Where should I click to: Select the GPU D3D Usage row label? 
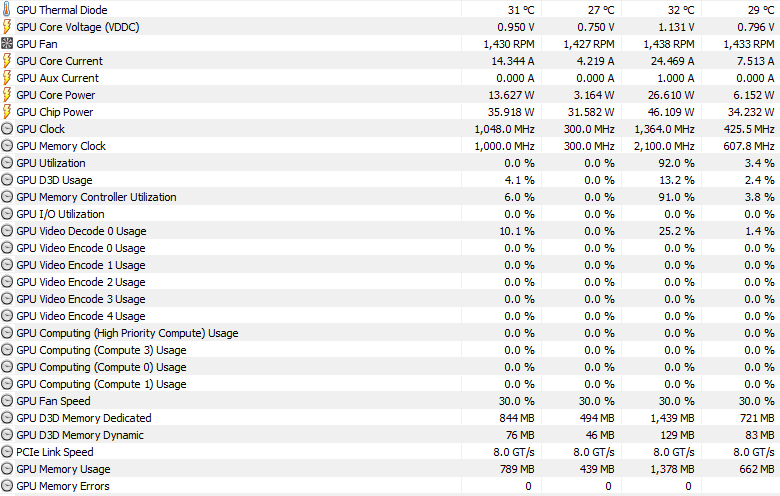54,180
